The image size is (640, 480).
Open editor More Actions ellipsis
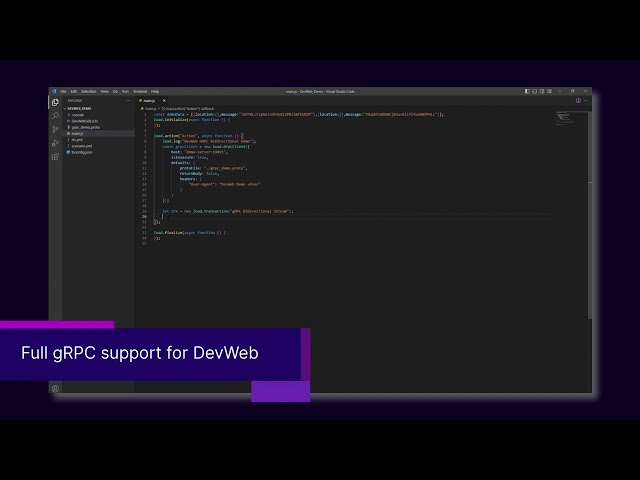585,100
